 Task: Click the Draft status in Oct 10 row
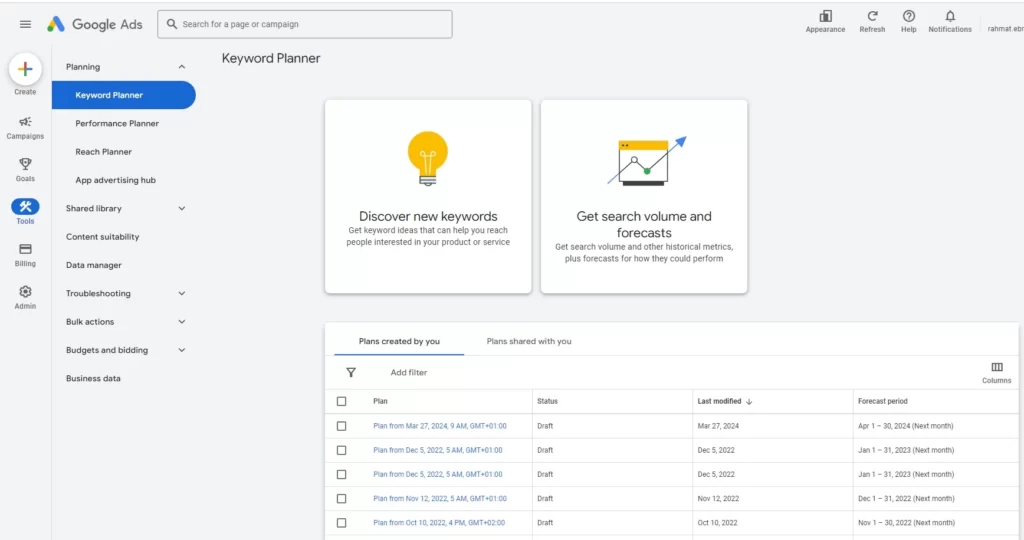[x=545, y=522]
